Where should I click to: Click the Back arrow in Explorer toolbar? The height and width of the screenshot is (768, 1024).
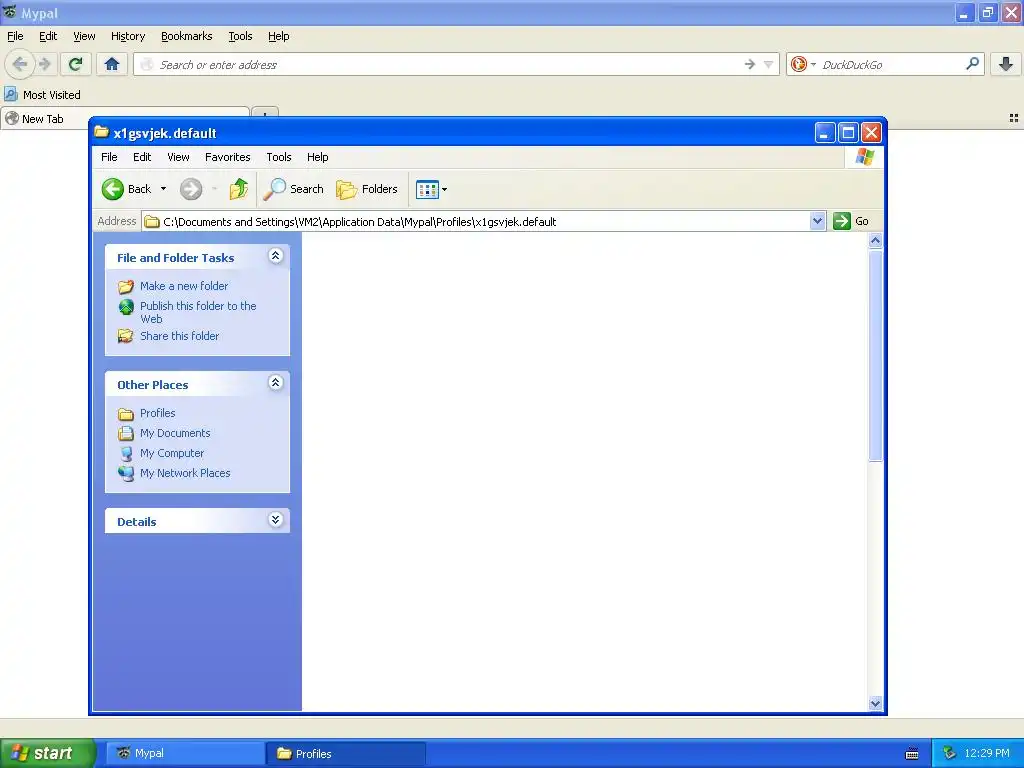click(112, 189)
